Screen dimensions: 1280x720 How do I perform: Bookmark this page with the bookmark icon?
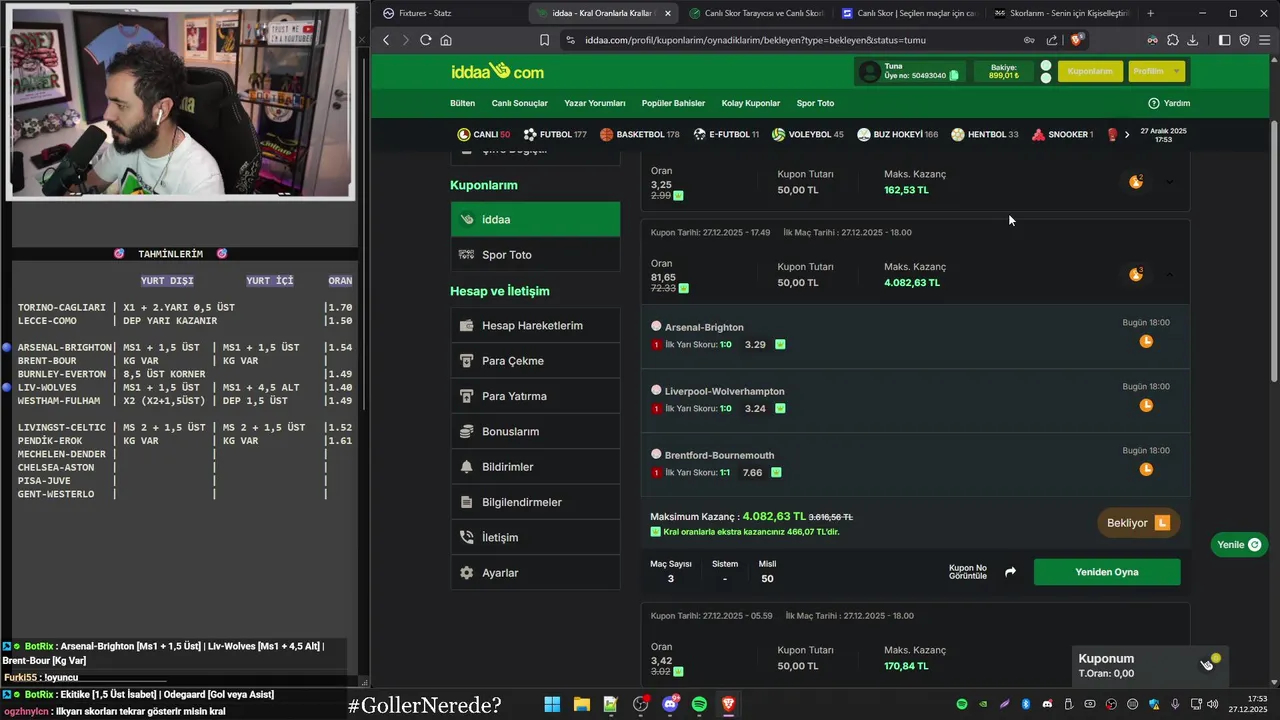544,40
